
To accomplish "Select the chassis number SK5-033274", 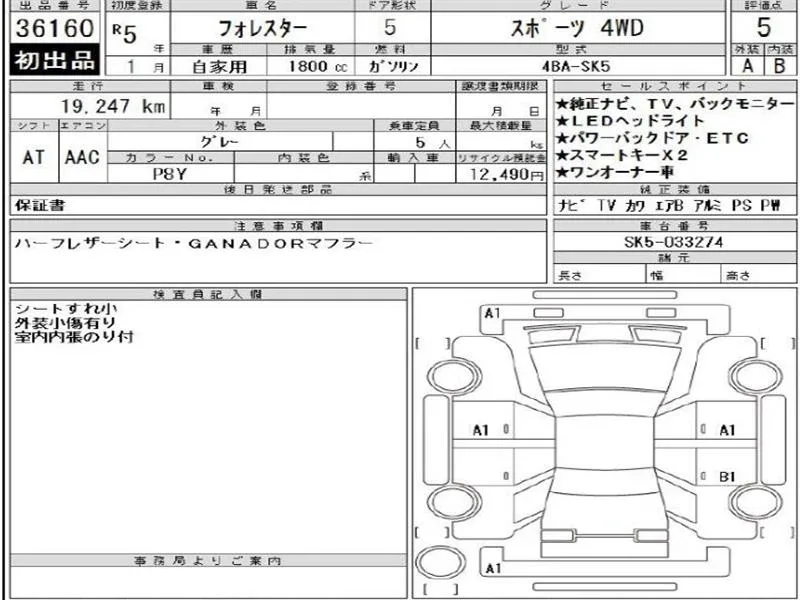I will [x=676, y=242].
